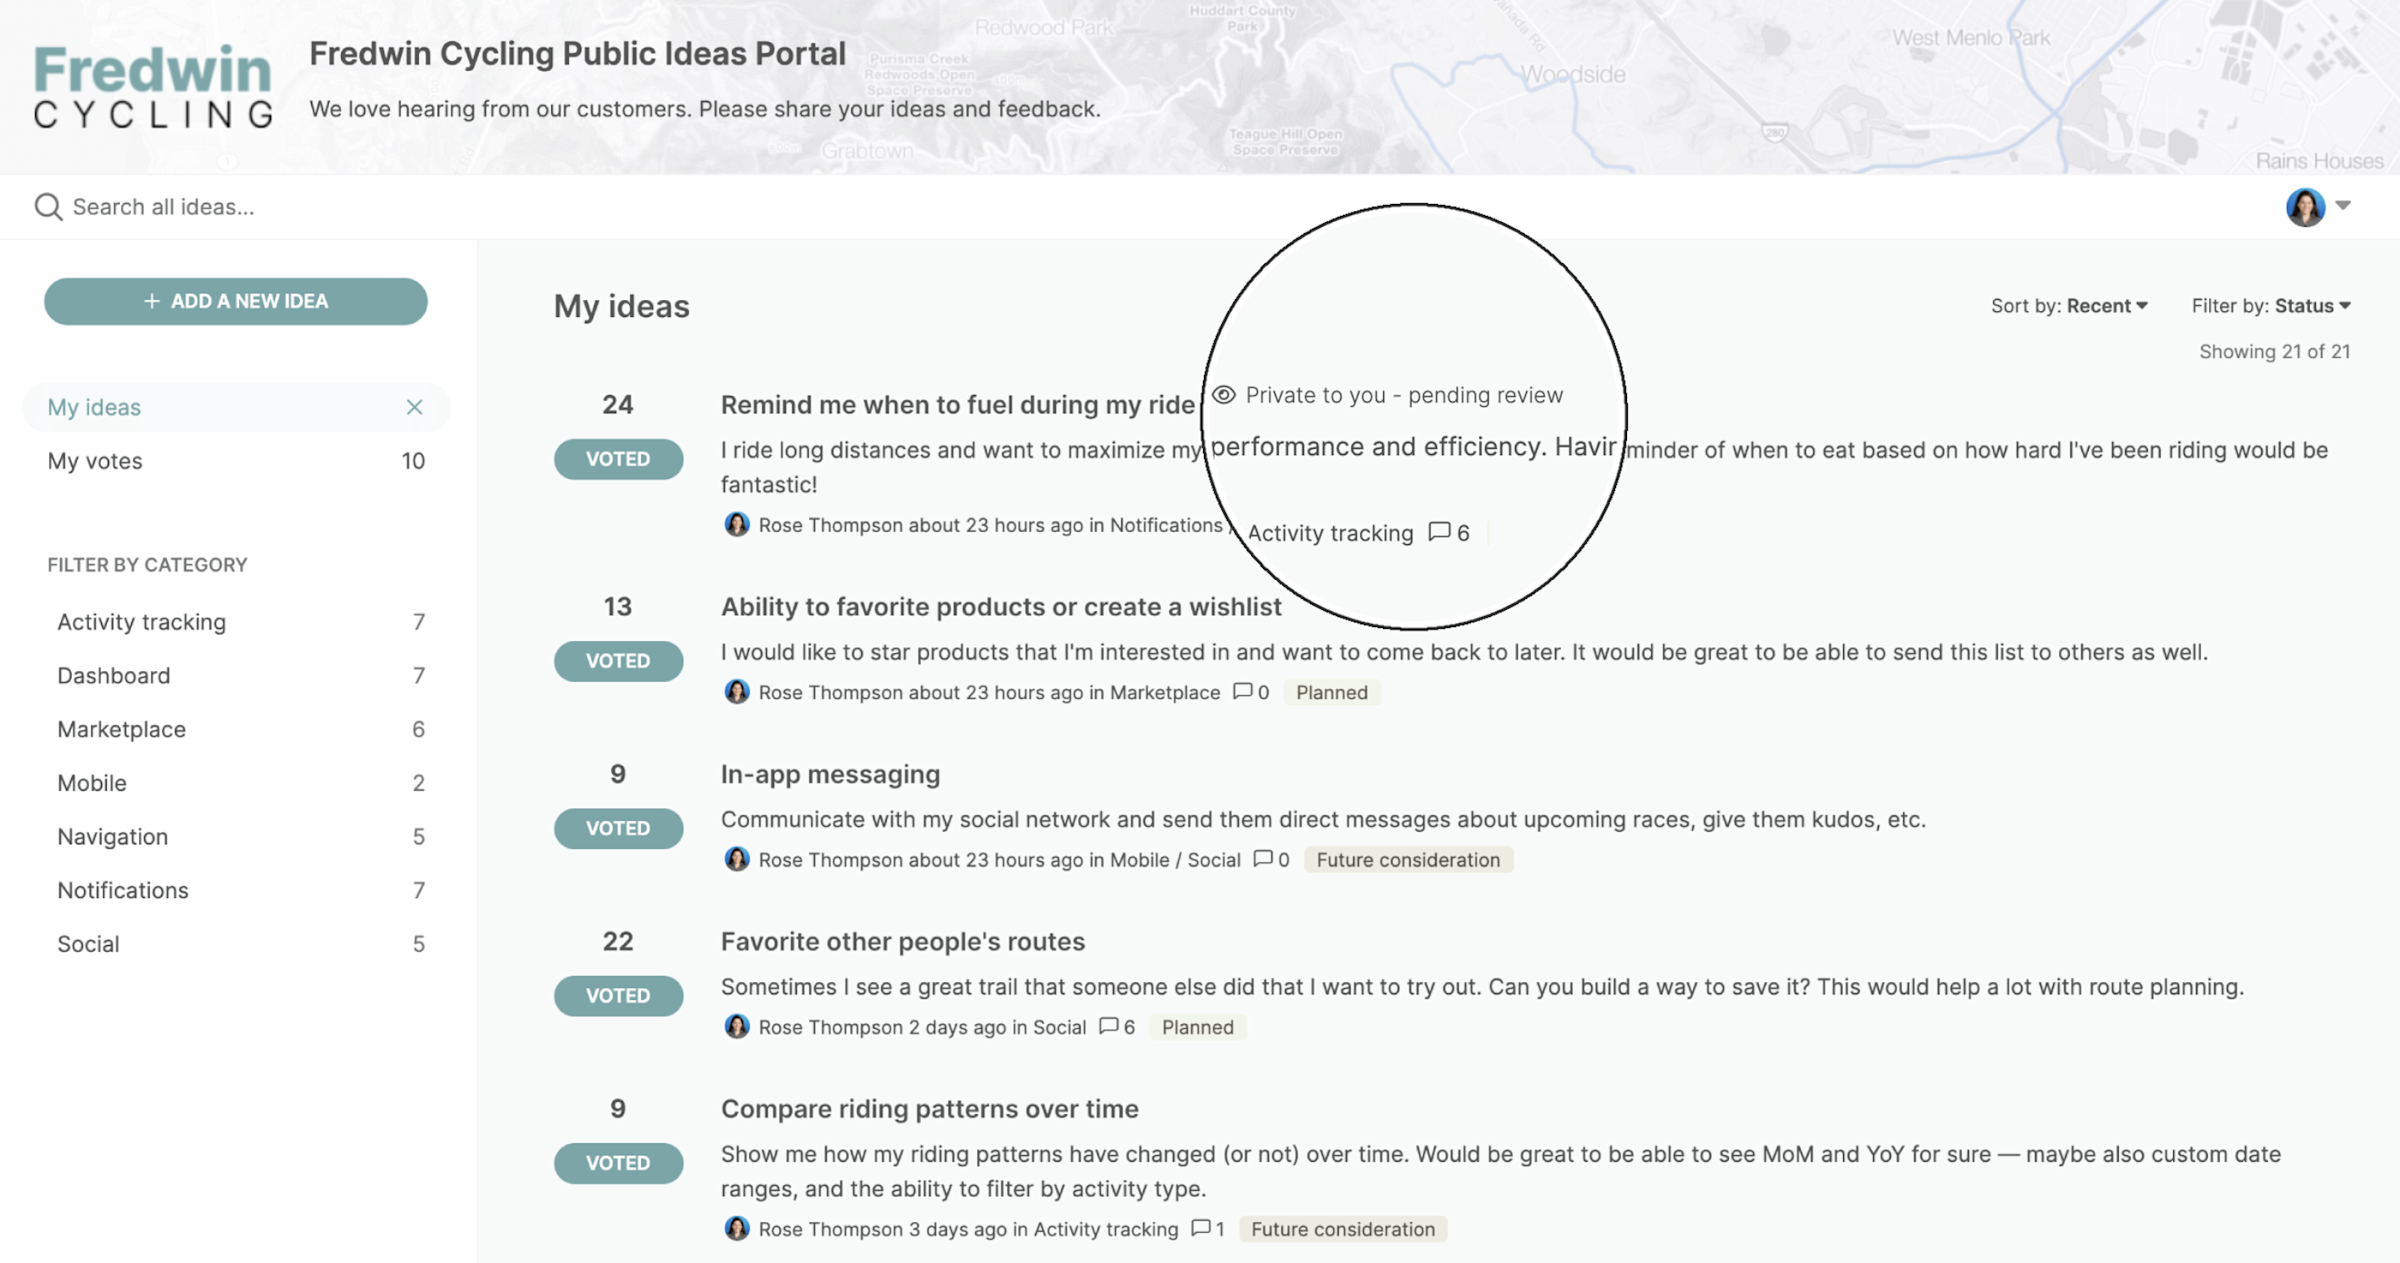
Task: Click the plus icon on ADD A NEW IDEA
Action: pos(152,300)
